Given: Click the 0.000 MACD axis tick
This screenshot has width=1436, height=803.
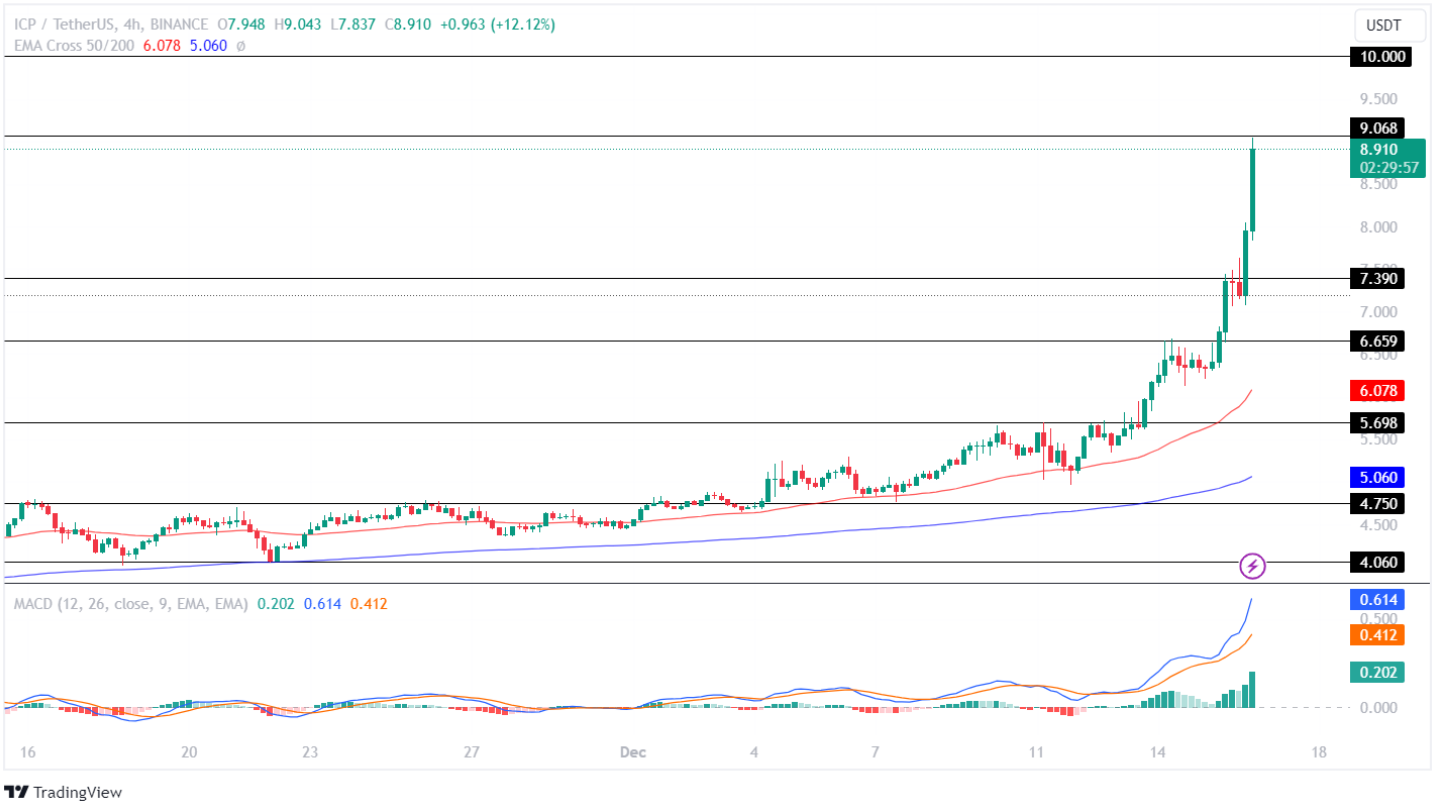Looking at the screenshot, I should click(x=1378, y=708).
